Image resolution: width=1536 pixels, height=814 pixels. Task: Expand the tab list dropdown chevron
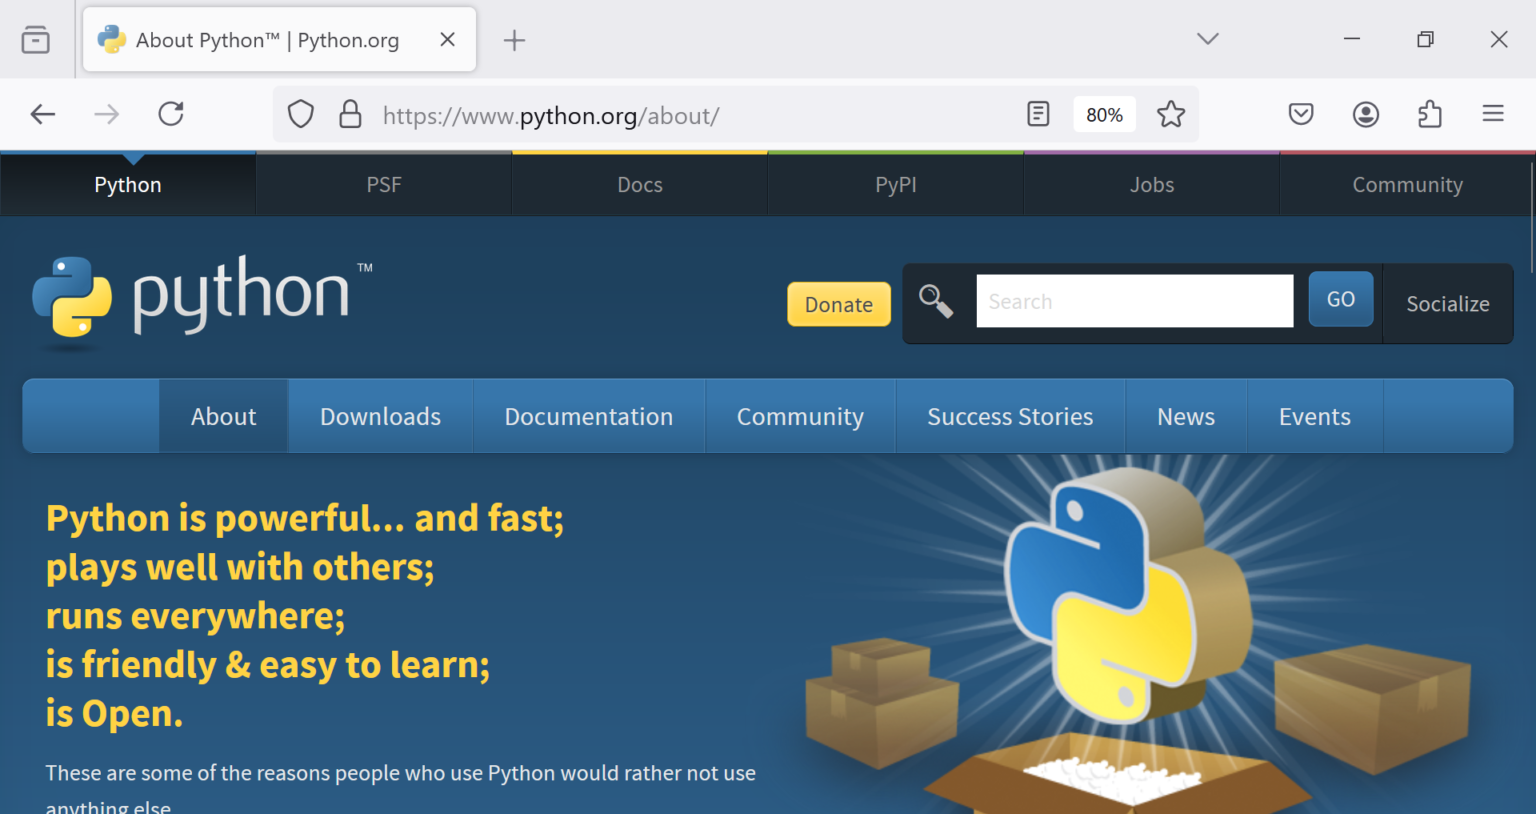coord(1207,39)
